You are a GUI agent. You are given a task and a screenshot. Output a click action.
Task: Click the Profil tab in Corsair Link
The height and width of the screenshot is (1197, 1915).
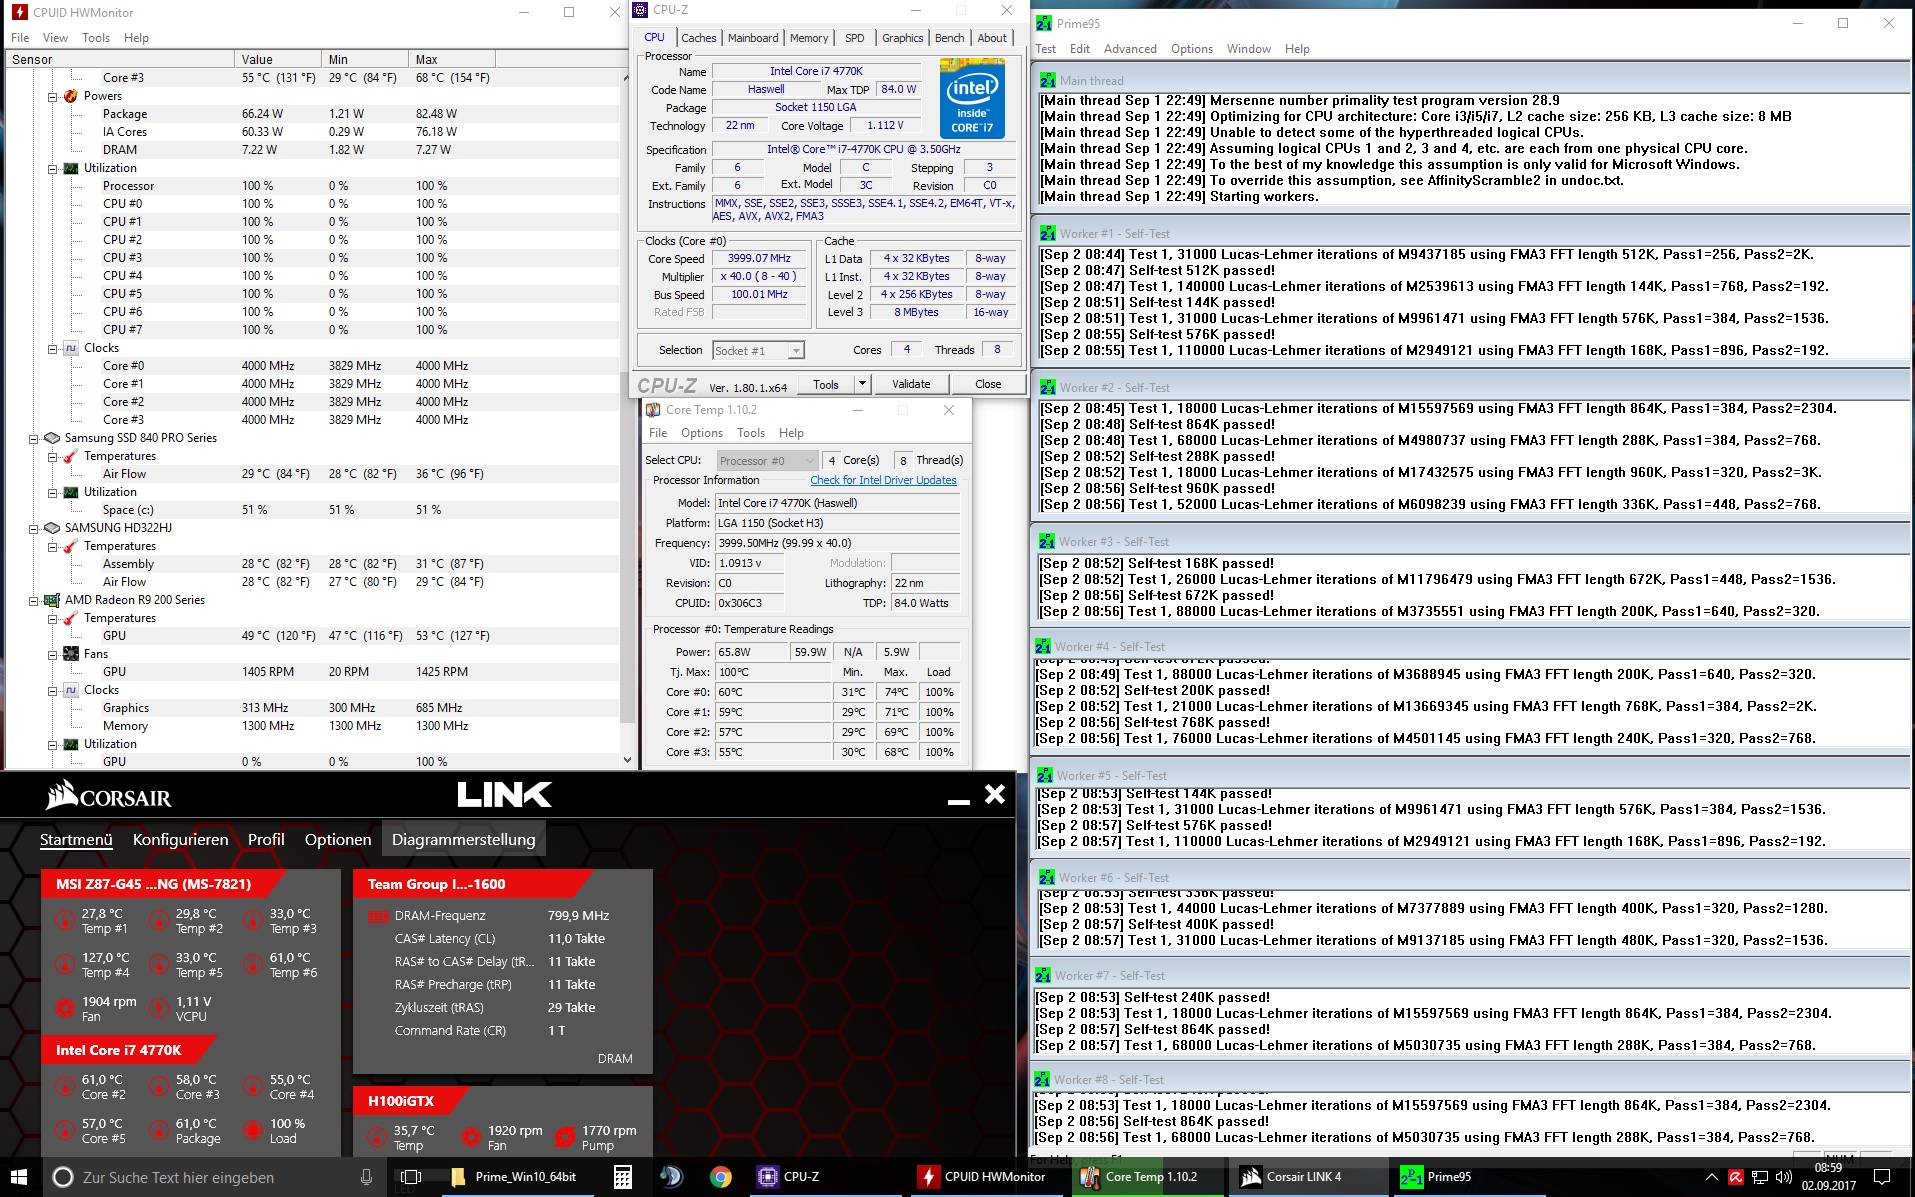[x=266, y=839]
